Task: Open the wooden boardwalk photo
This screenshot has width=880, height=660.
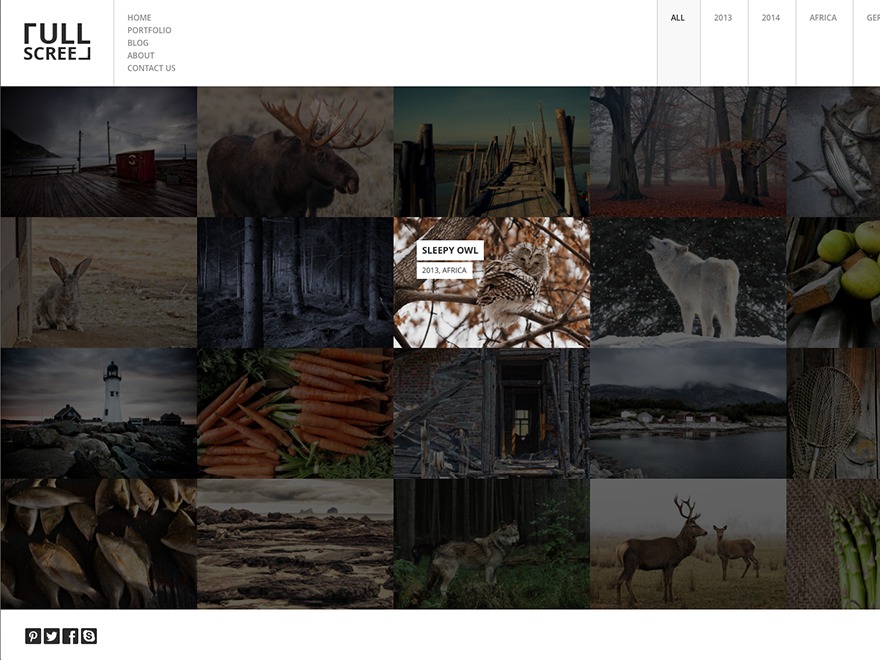Action: (x=492, y=152)
